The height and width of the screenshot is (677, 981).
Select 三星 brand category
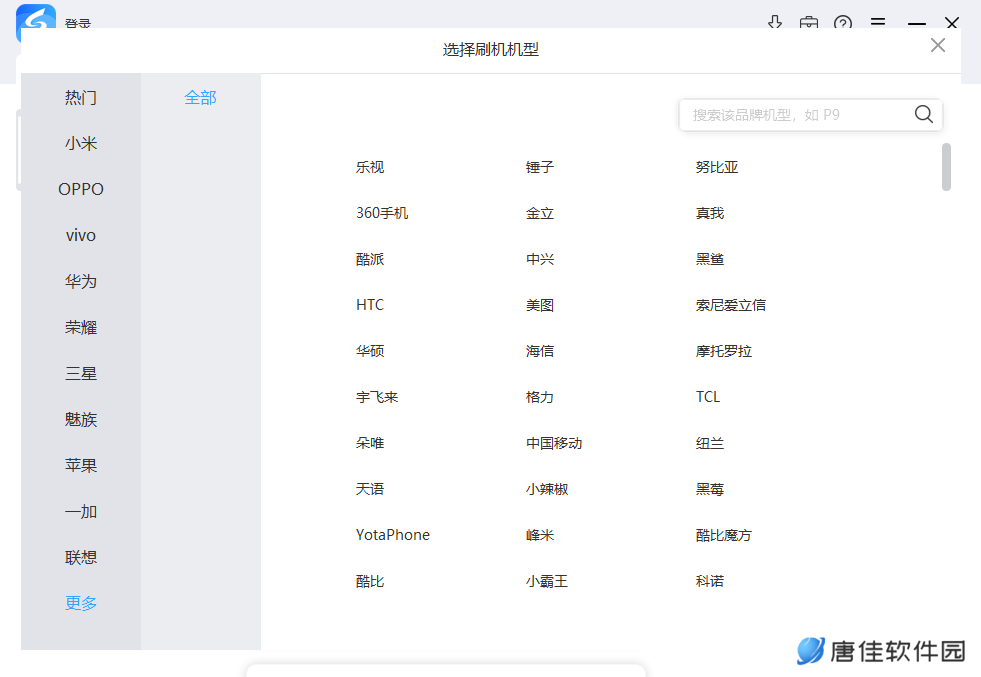click(81, 374)
